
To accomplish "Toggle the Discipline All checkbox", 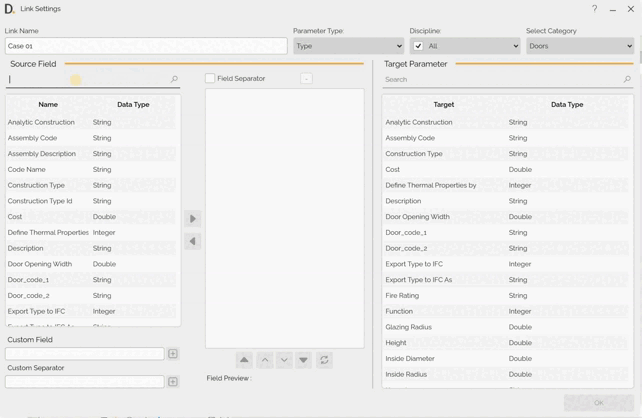I will (418, 46).
